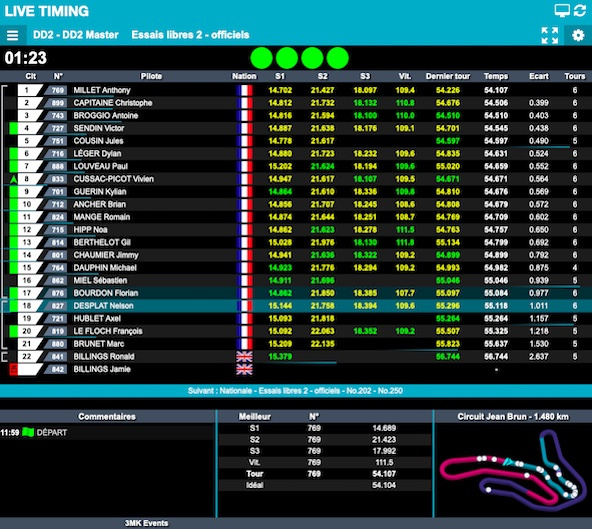
Task: Click arrow marker on the circuit map
Action: click(508, 461)
